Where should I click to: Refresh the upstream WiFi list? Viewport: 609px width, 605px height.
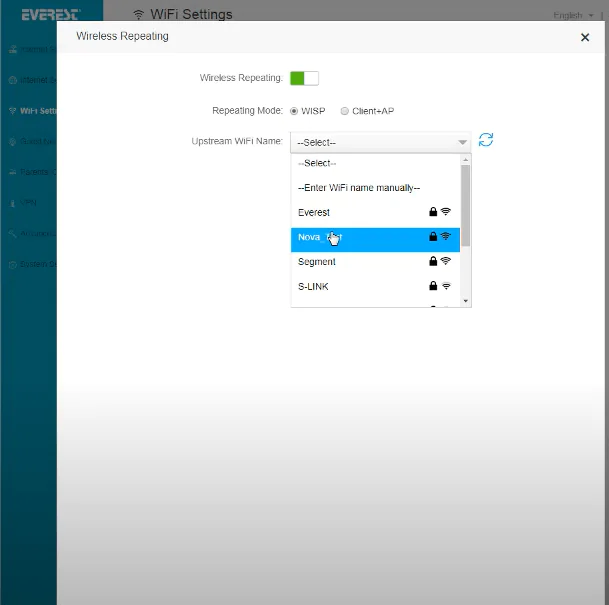point(485,140)
